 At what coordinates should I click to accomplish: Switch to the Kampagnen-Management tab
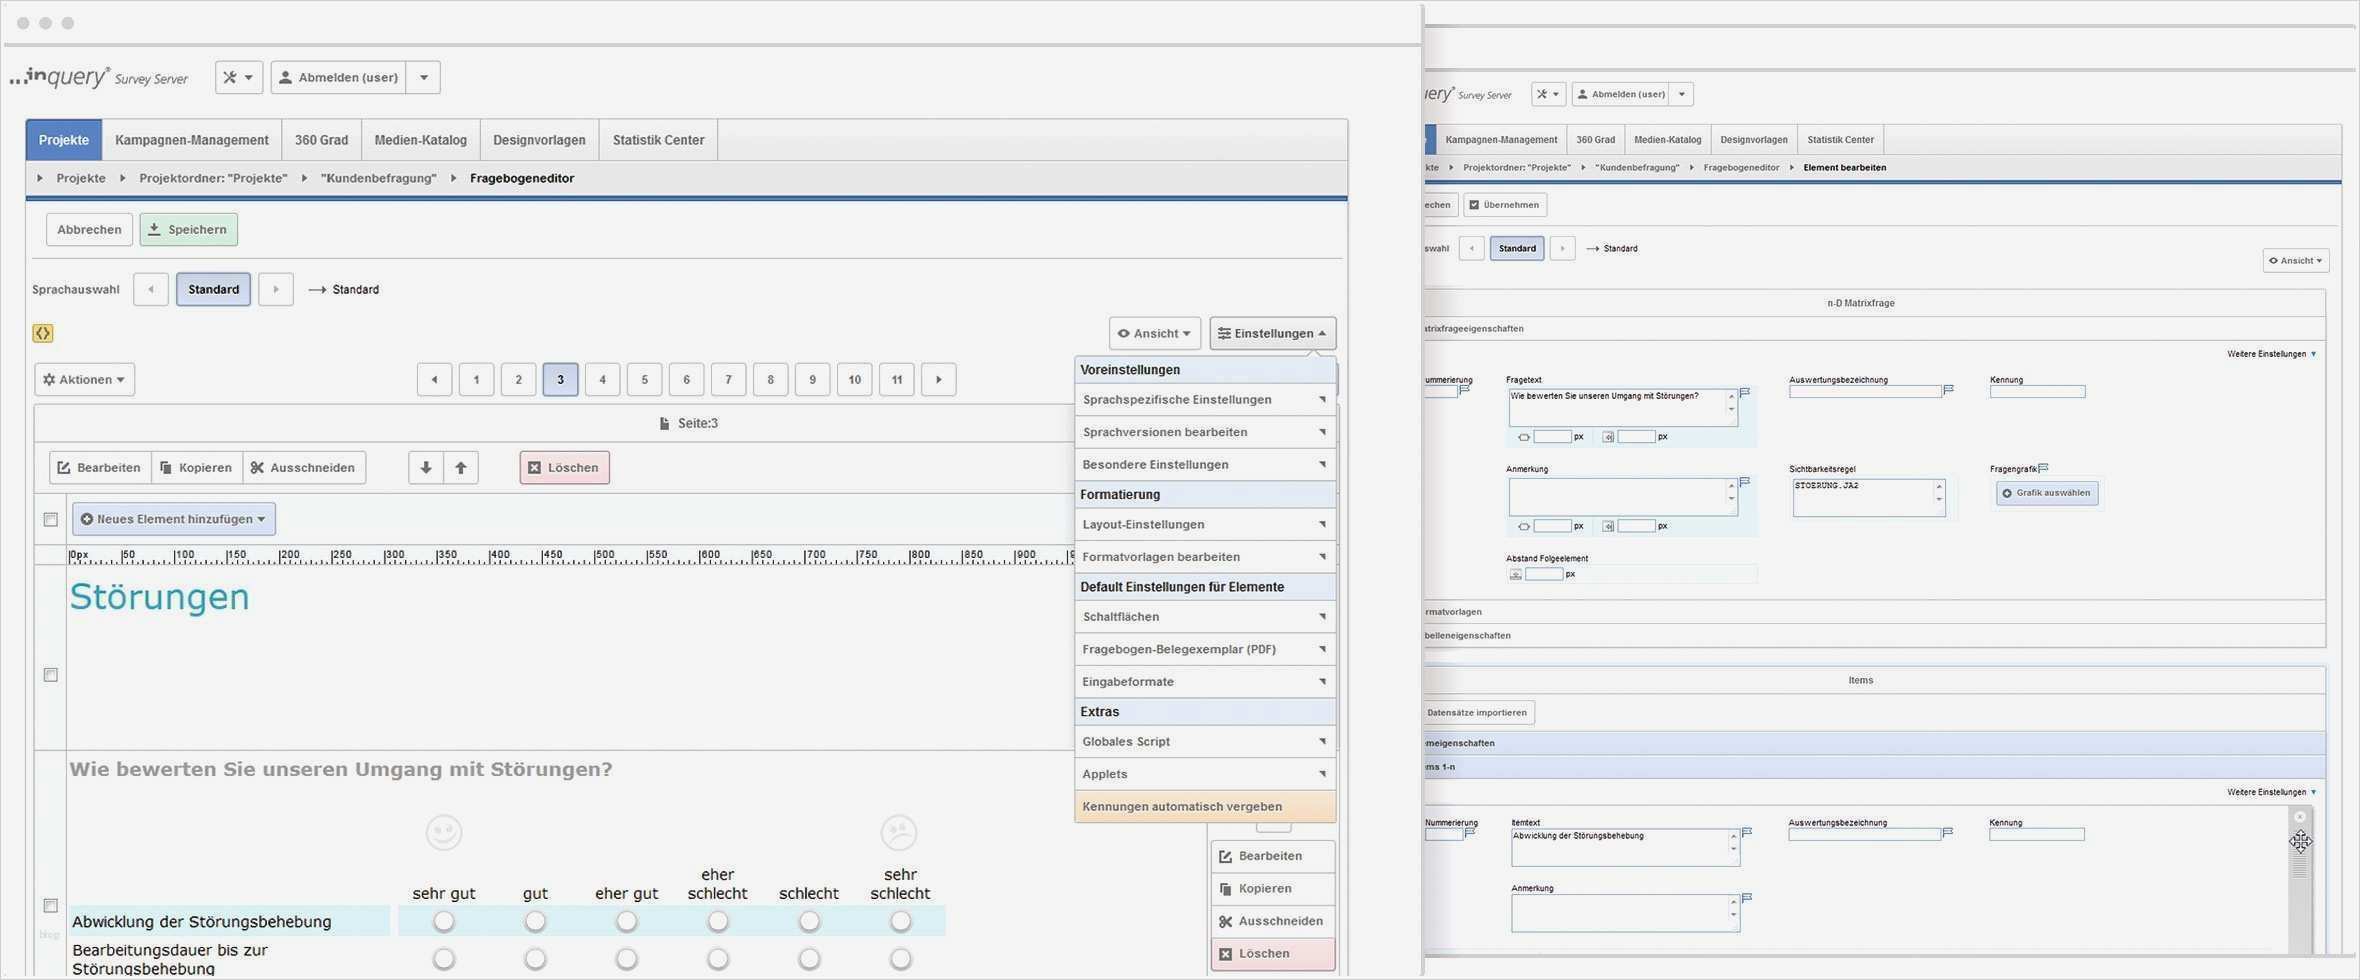(191, 140)
